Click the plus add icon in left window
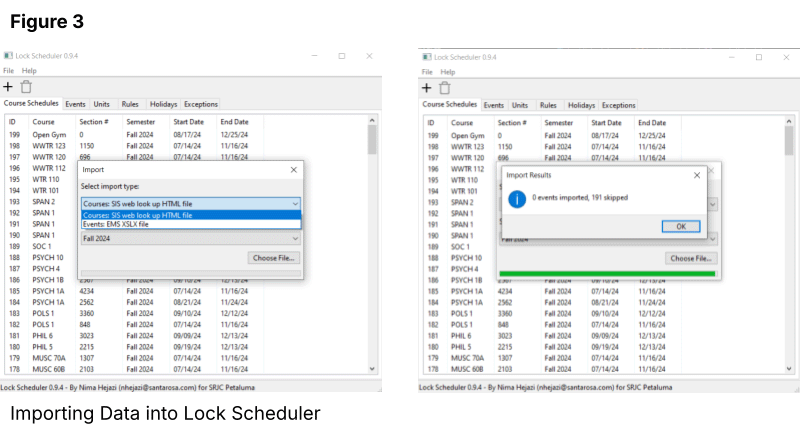This screenshot has width=800, height=438. tap(8, 87)
